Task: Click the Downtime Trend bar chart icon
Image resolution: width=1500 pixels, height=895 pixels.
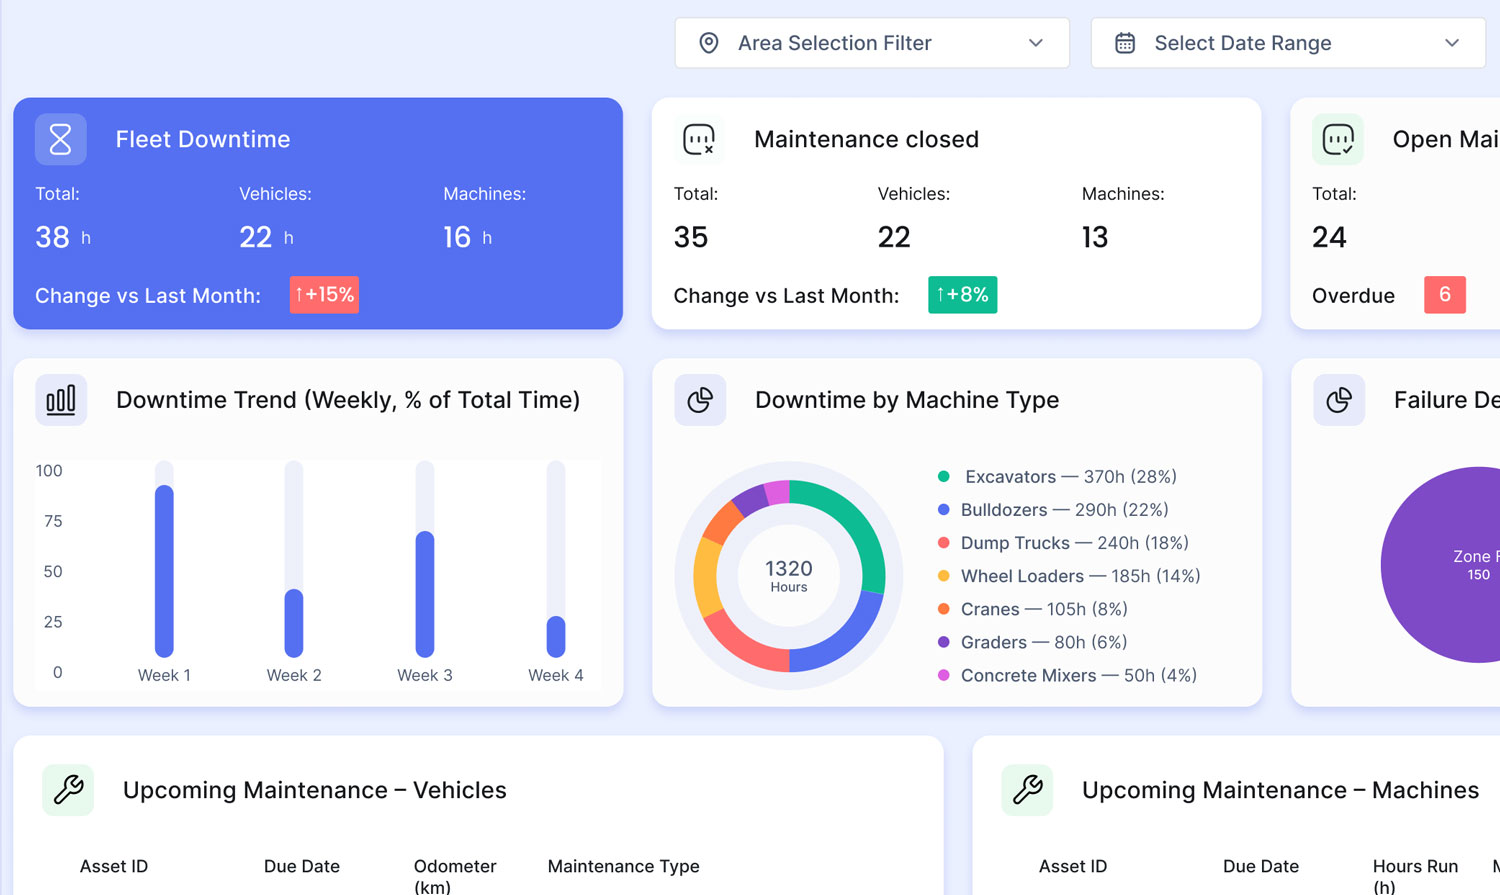Action: coord(61,400)
